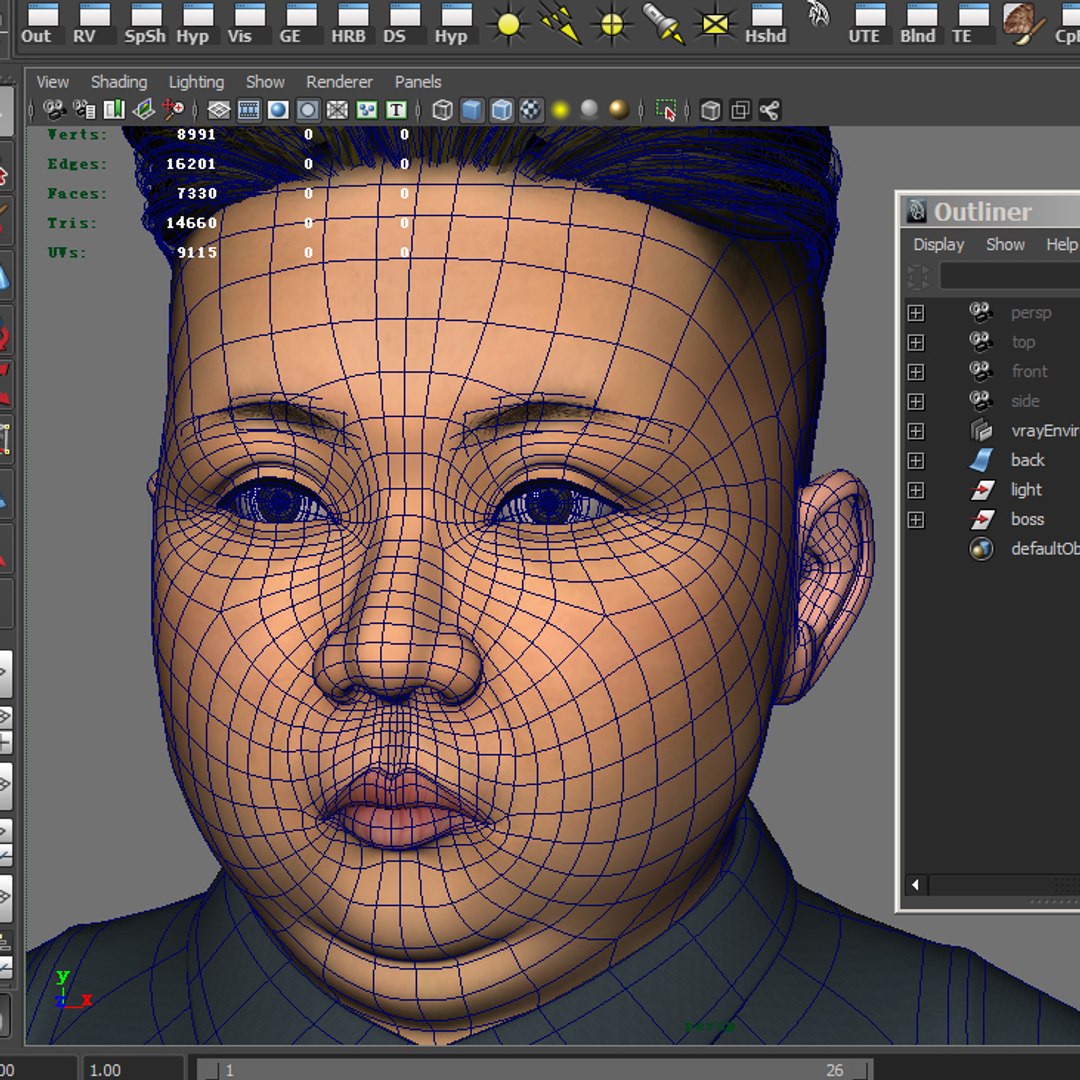Open the Outliner Display menu

938,244
